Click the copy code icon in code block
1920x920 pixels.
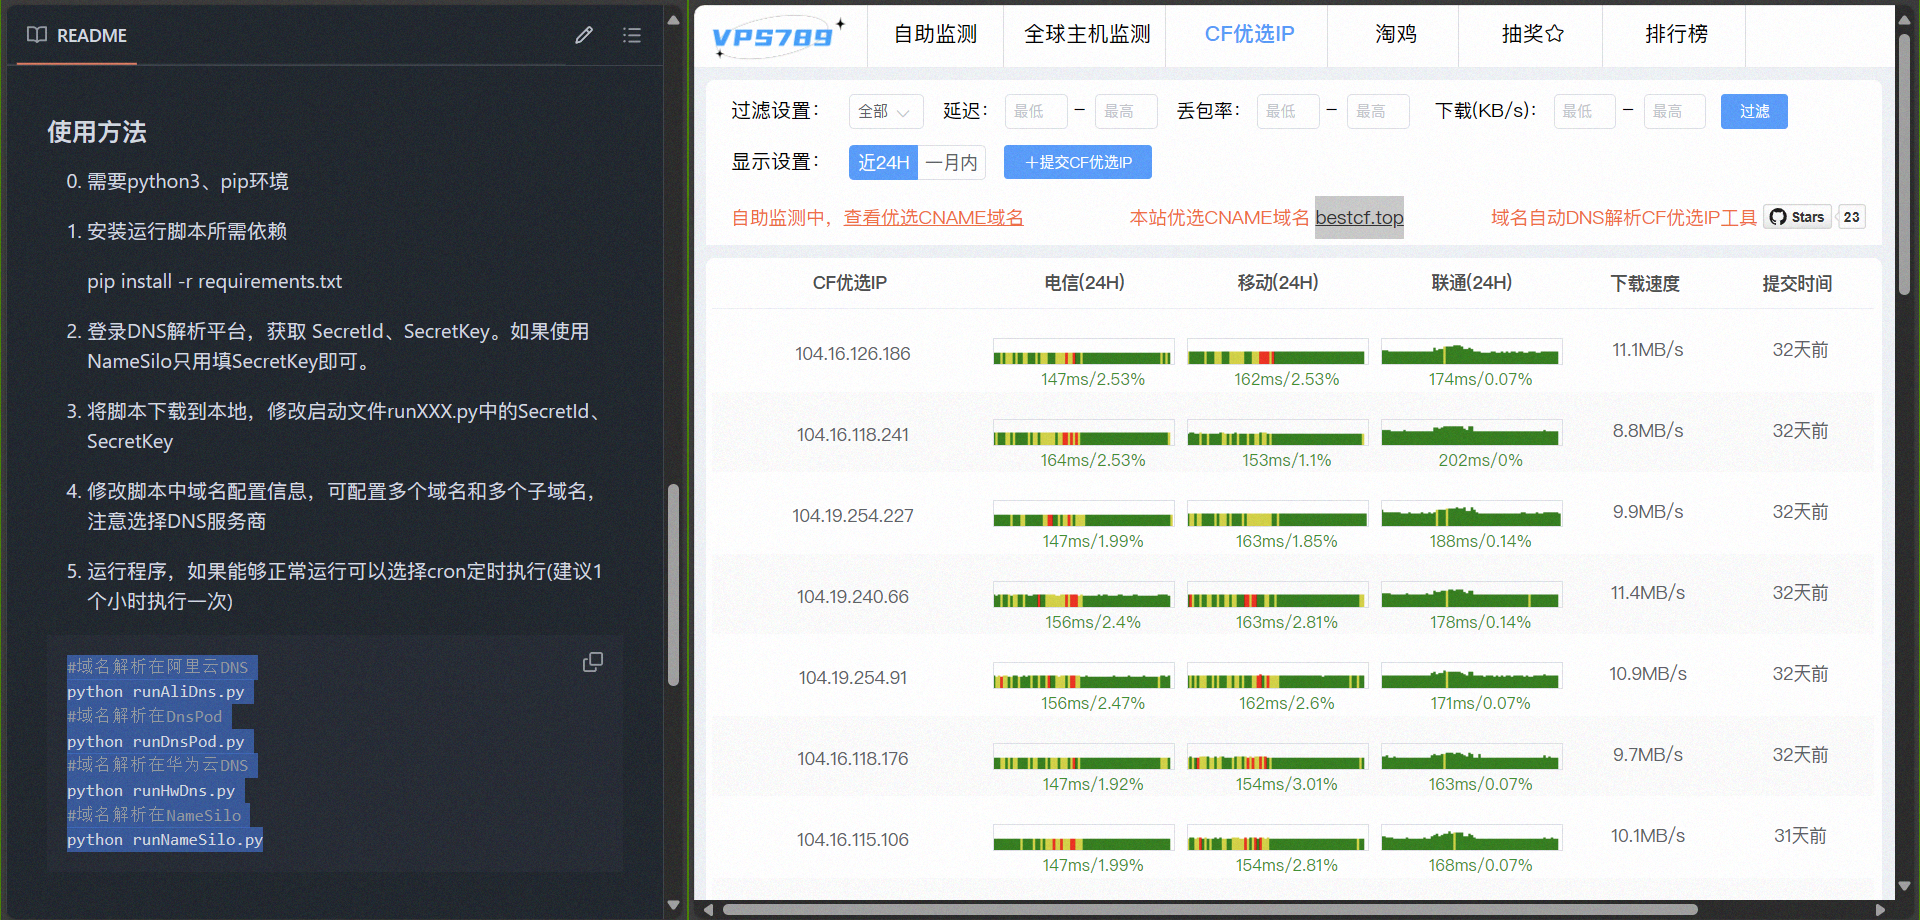tap(593, 662)
